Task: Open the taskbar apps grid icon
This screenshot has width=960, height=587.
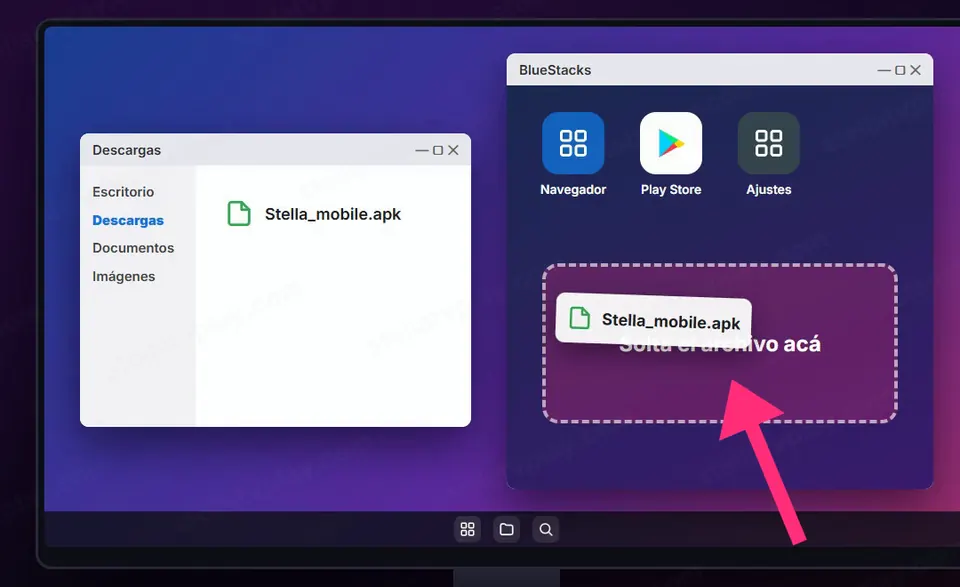Action: [467, 529]
